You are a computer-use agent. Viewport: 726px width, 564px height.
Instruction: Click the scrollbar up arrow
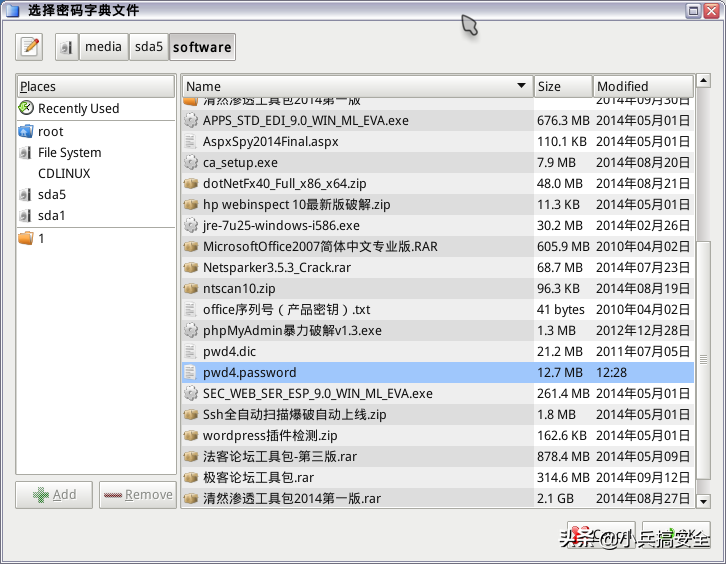tap(703, 81)
